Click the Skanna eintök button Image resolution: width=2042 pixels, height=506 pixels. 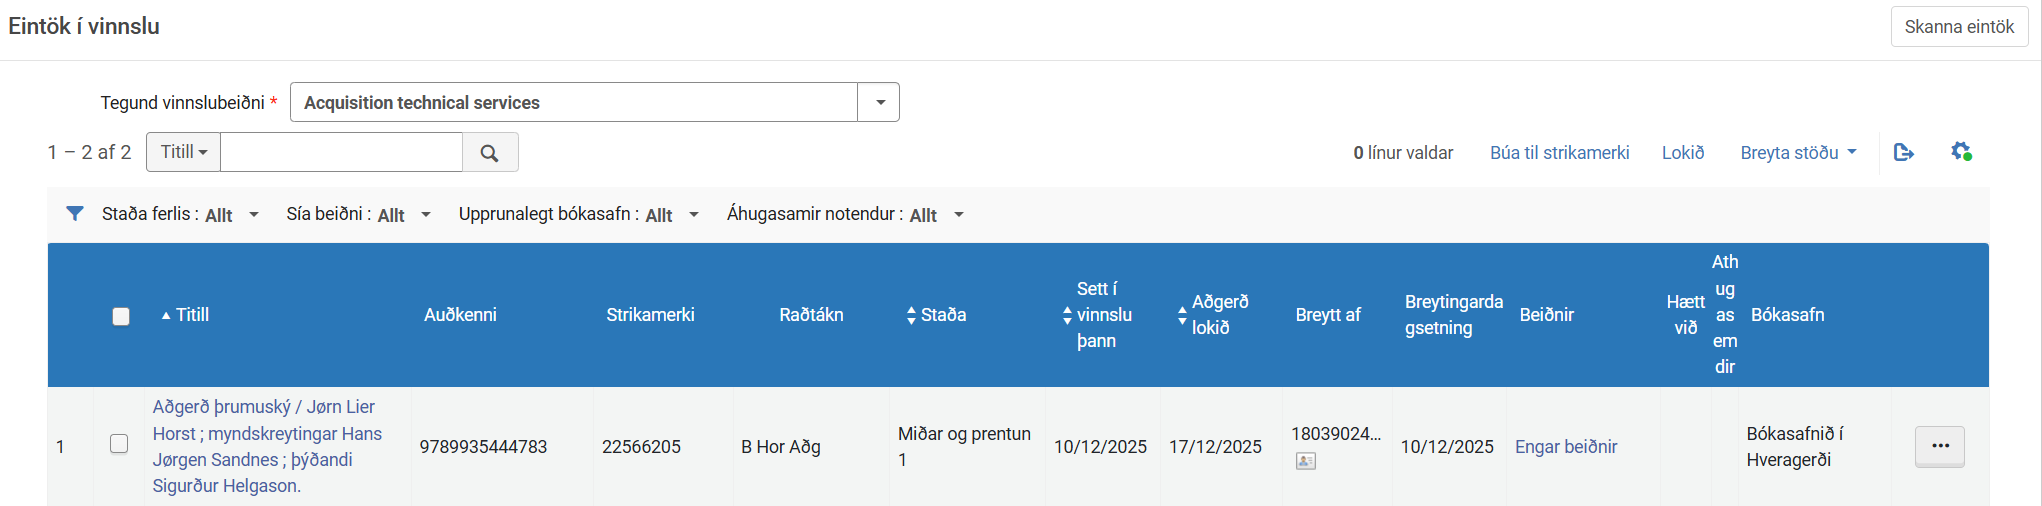[1958, 27]
